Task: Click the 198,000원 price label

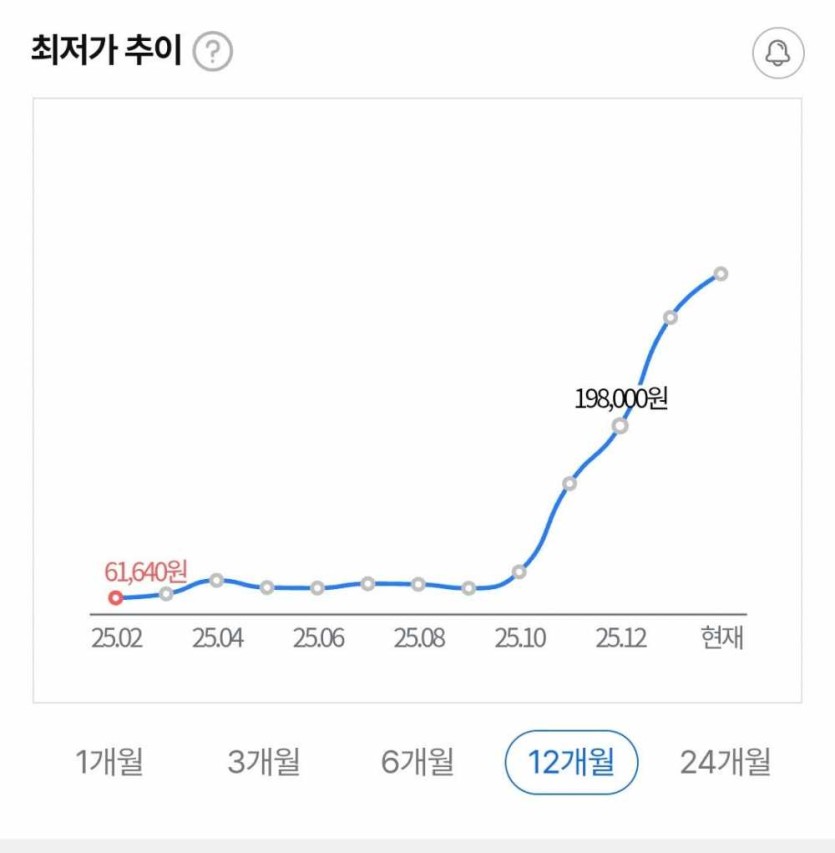Action: pyautogui.click(x=621, y=398)
